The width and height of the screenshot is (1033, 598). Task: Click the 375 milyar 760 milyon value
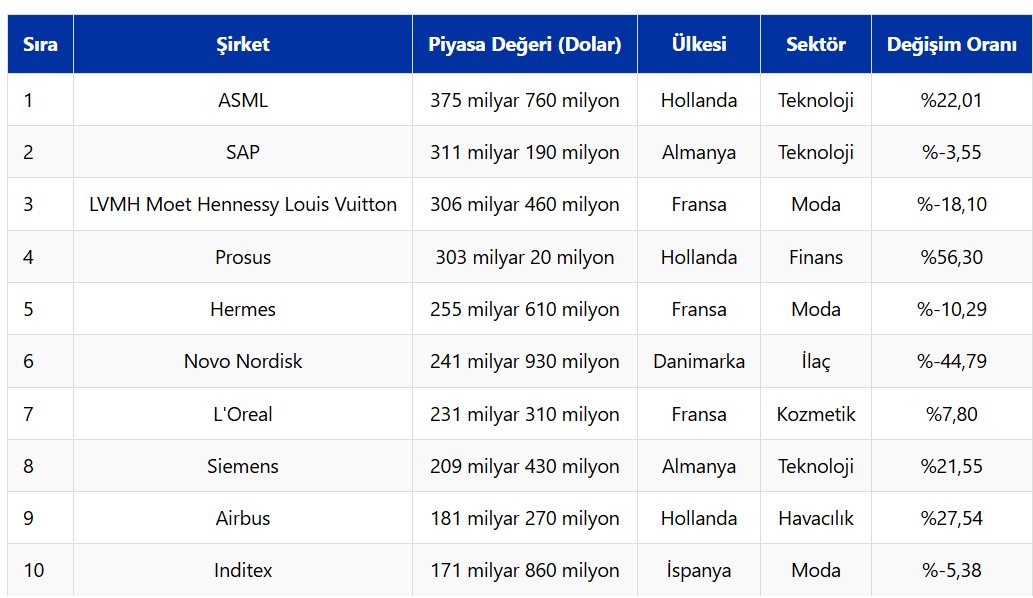click(524, 100)
